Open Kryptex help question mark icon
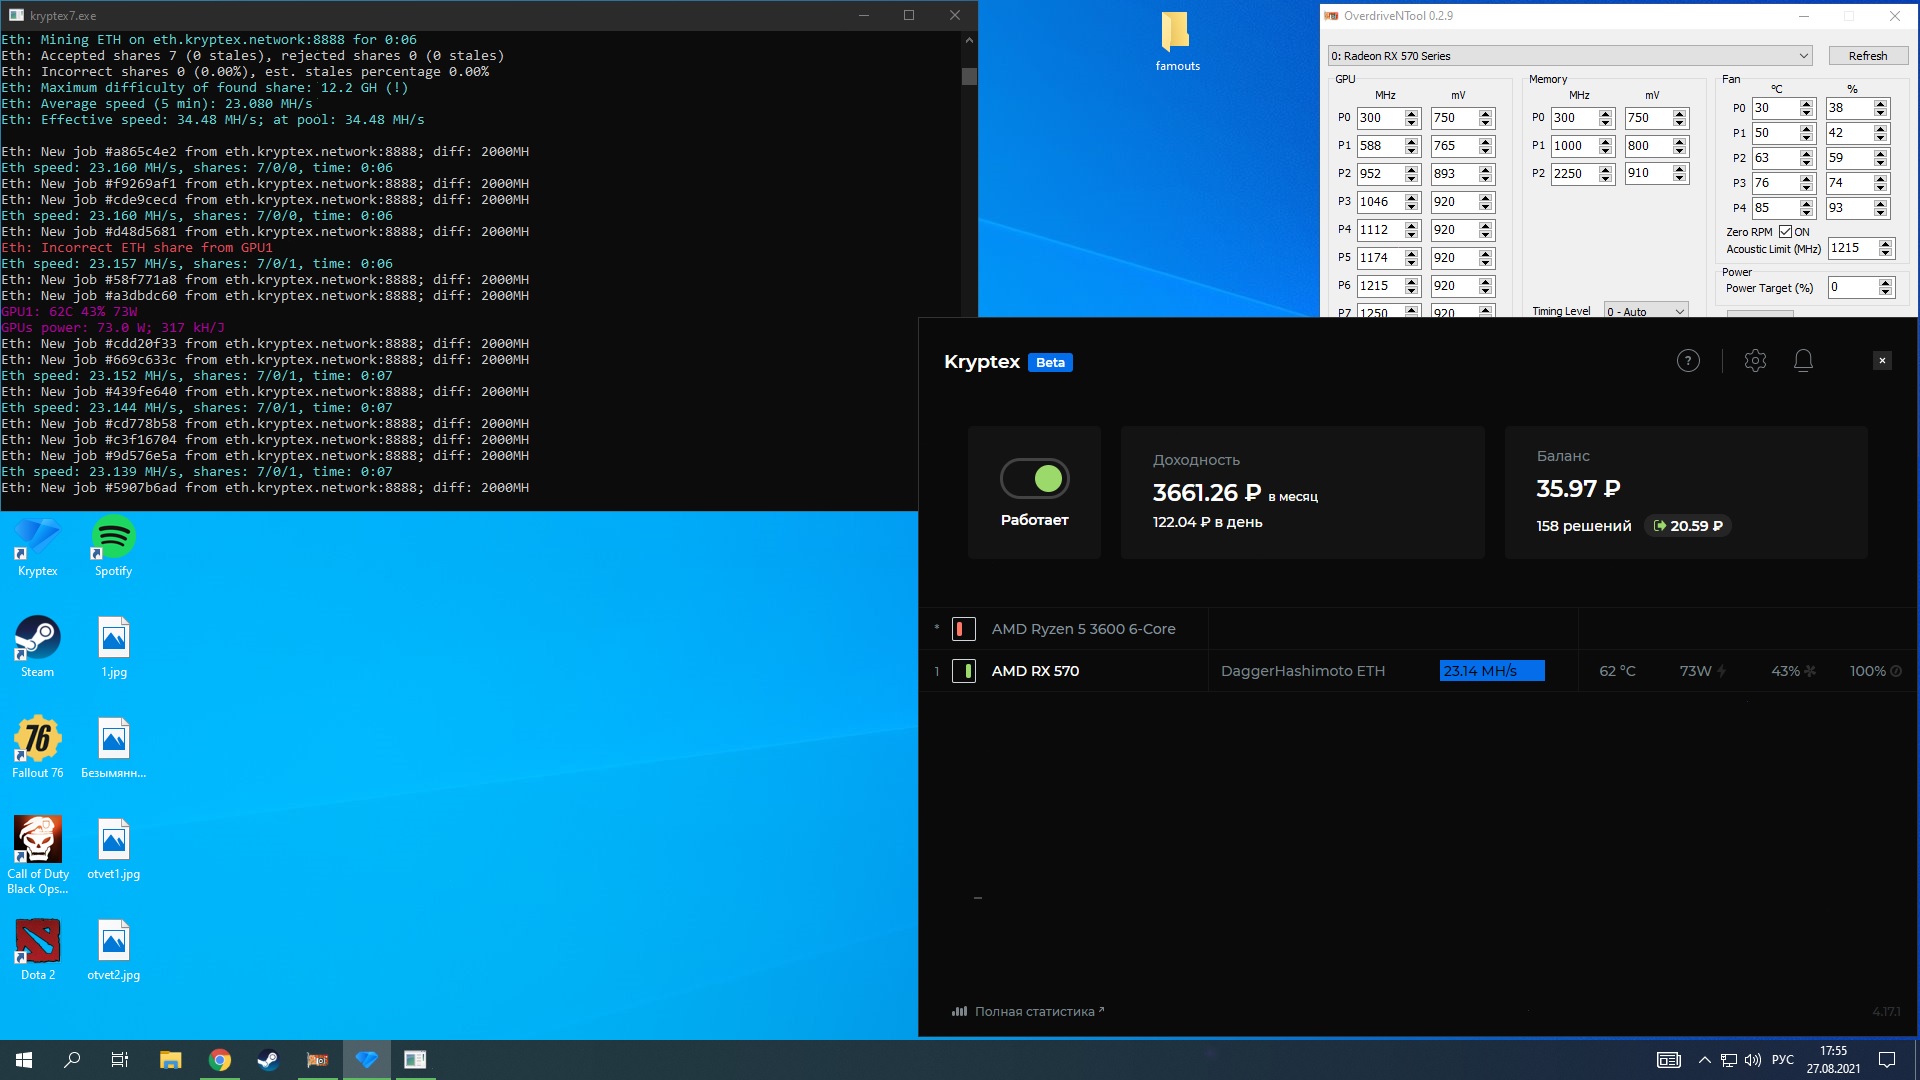 tap(1688, 361)
